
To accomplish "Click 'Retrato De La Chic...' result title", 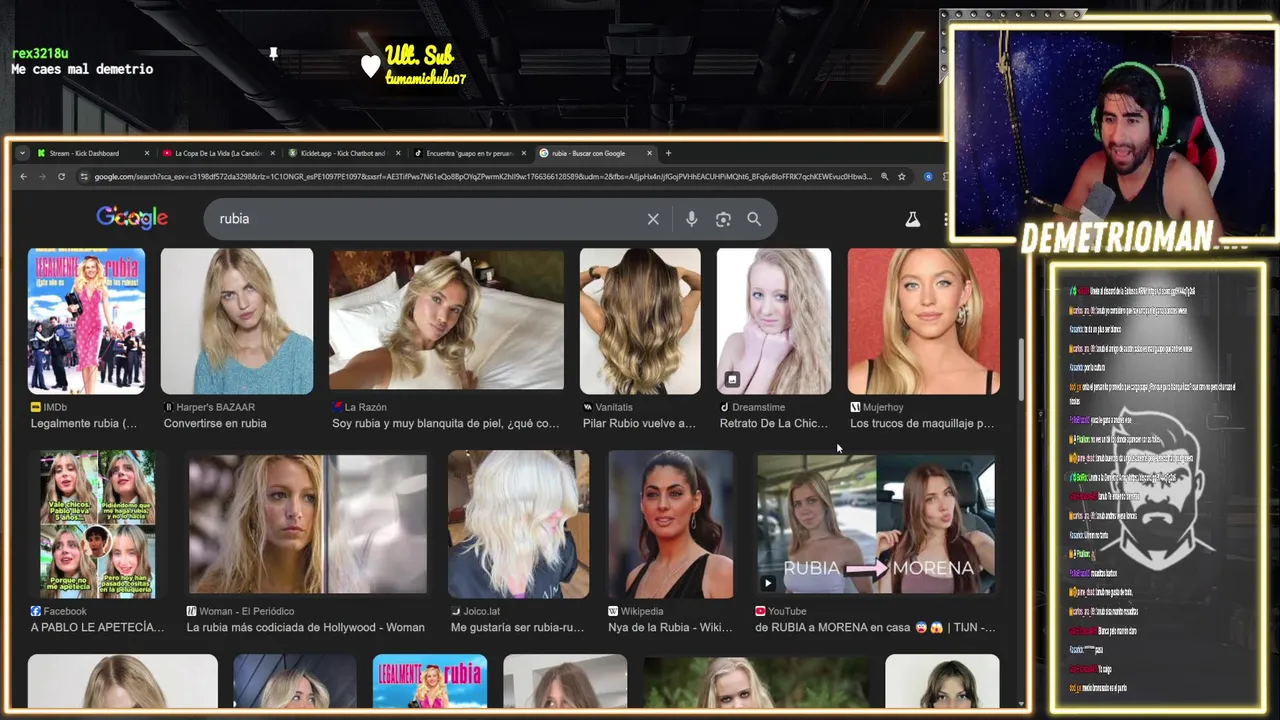I will [x=774, y=424].
